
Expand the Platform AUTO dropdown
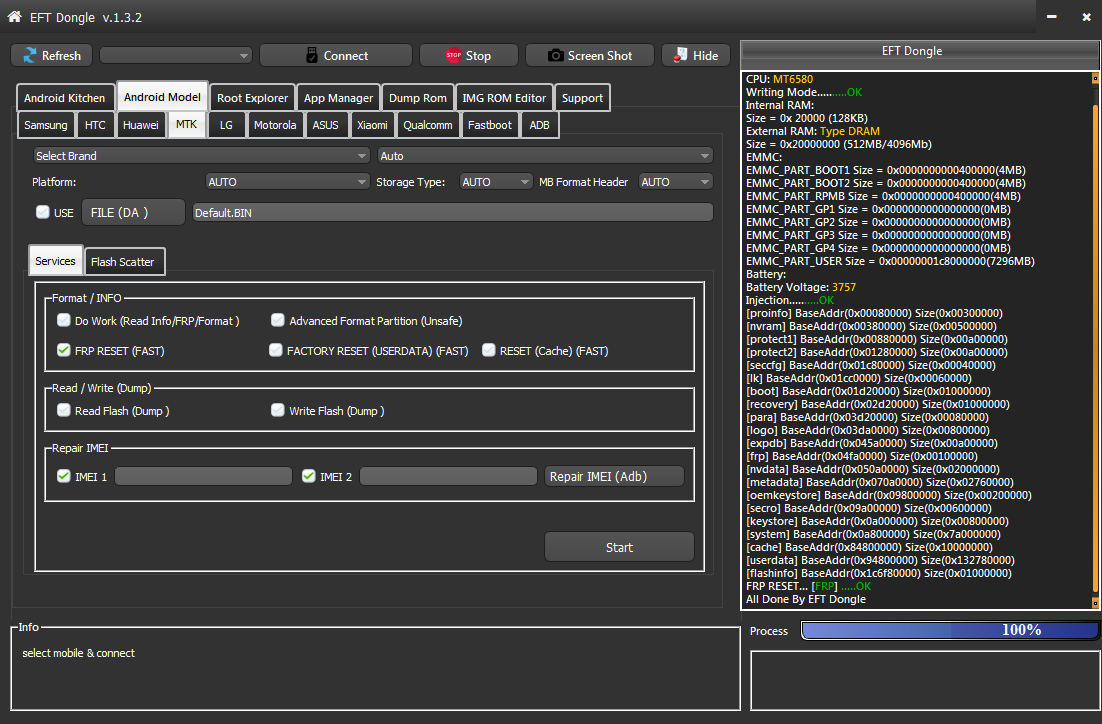(287, 182)
